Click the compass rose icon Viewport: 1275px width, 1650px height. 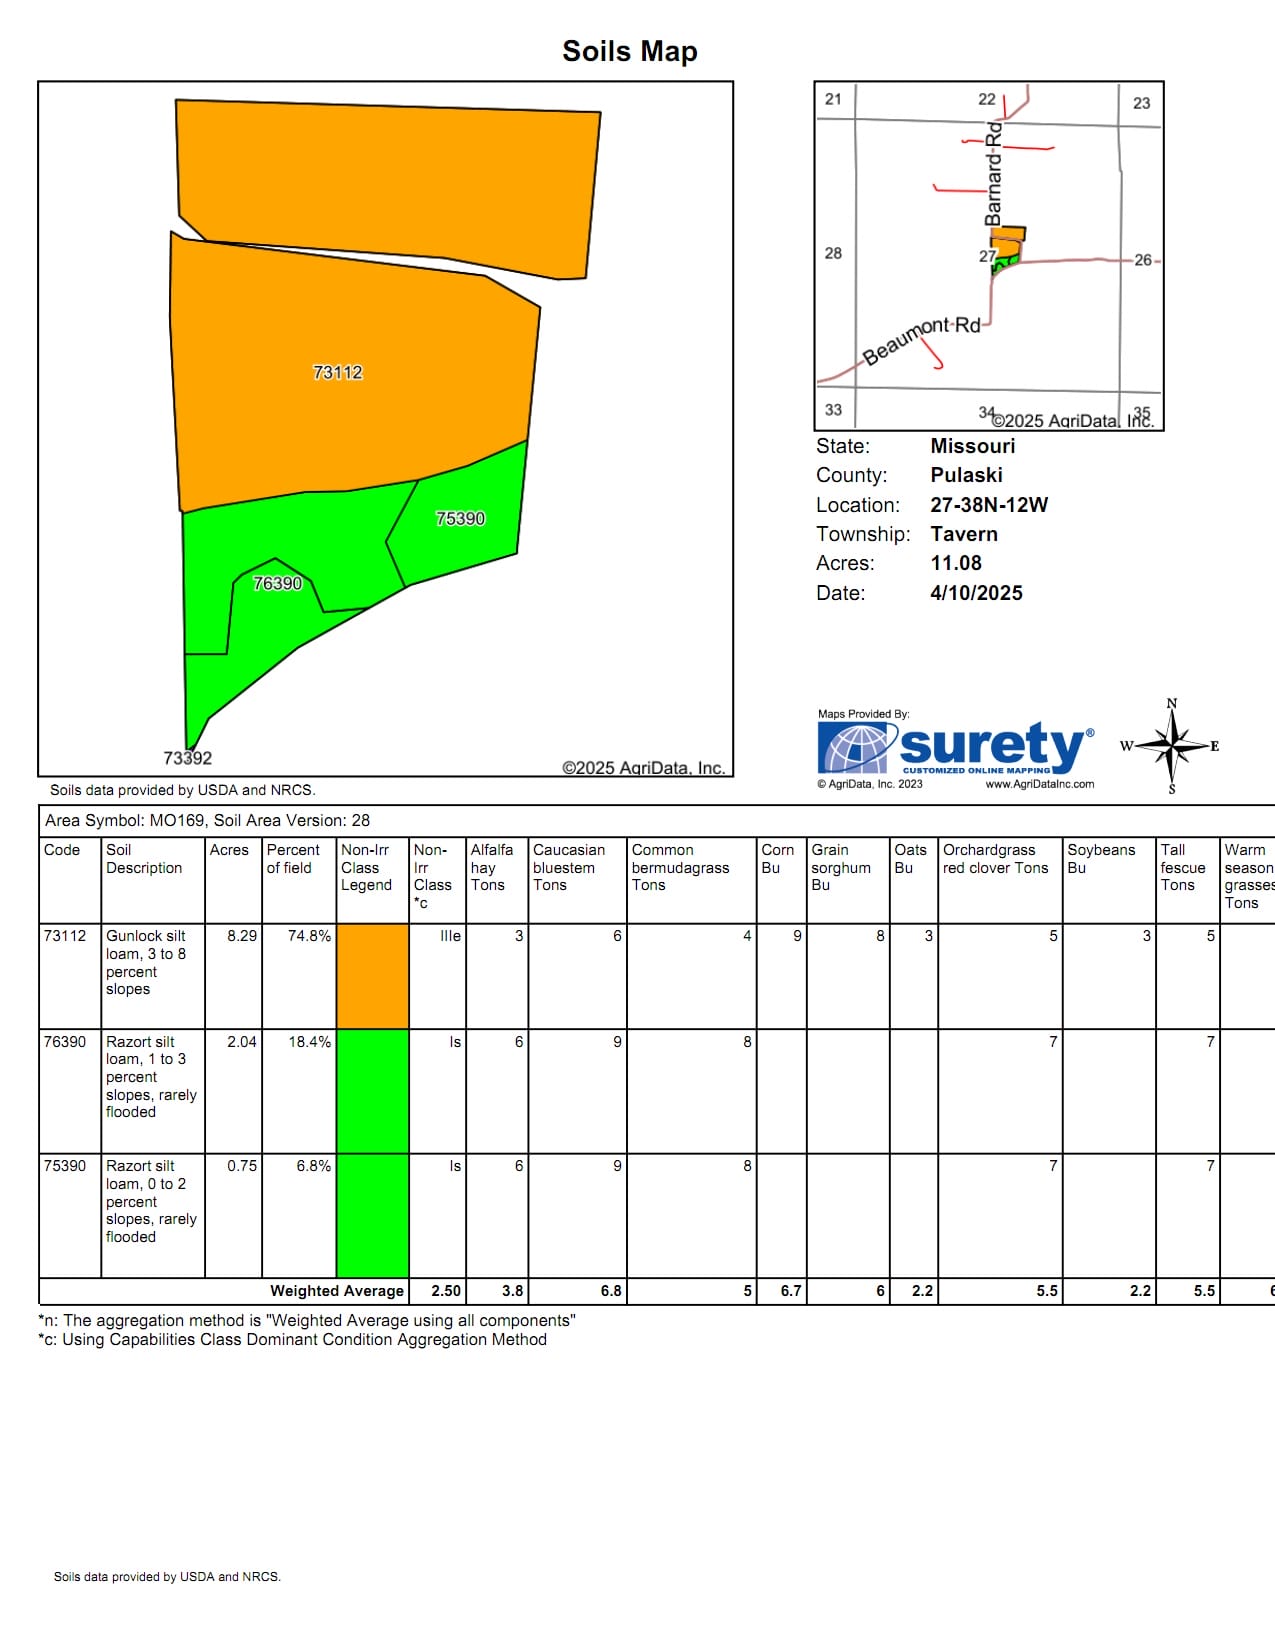pos(1171,746)
